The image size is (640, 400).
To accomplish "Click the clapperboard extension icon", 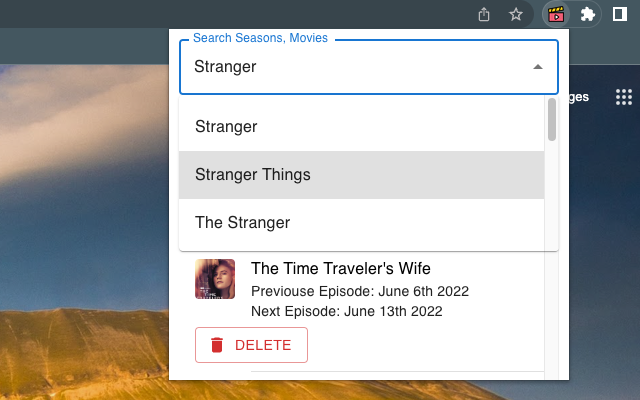I will click(x=556, y=14).
